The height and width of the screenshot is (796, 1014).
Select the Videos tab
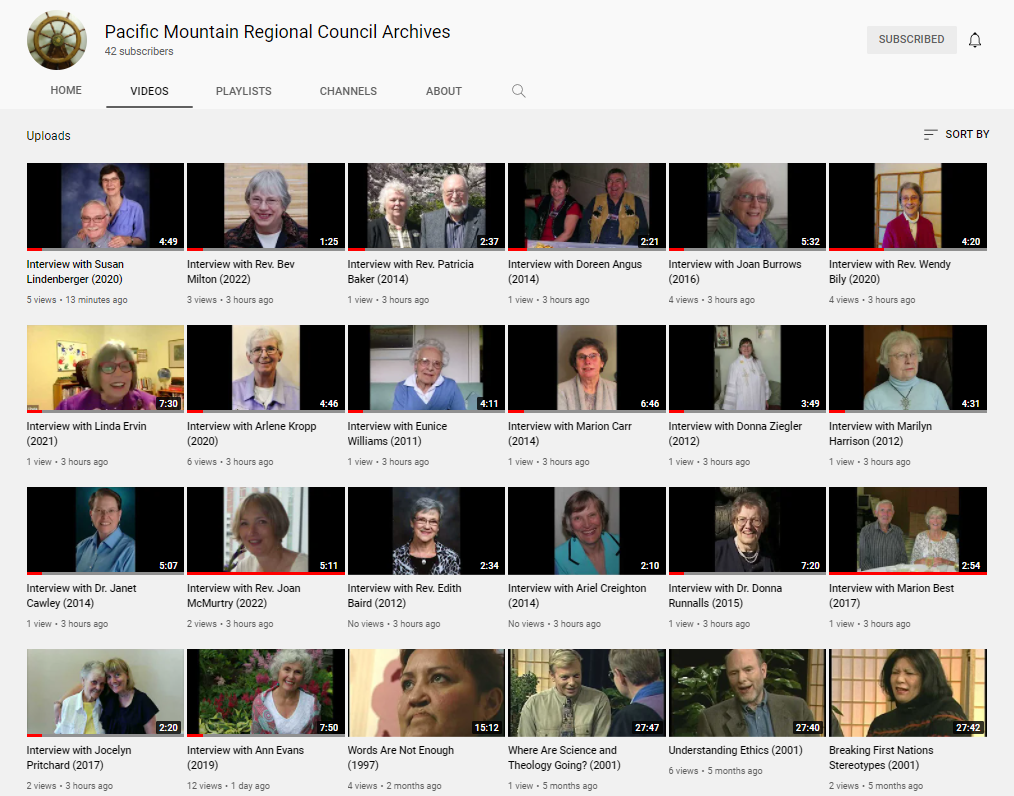(149, 91)
